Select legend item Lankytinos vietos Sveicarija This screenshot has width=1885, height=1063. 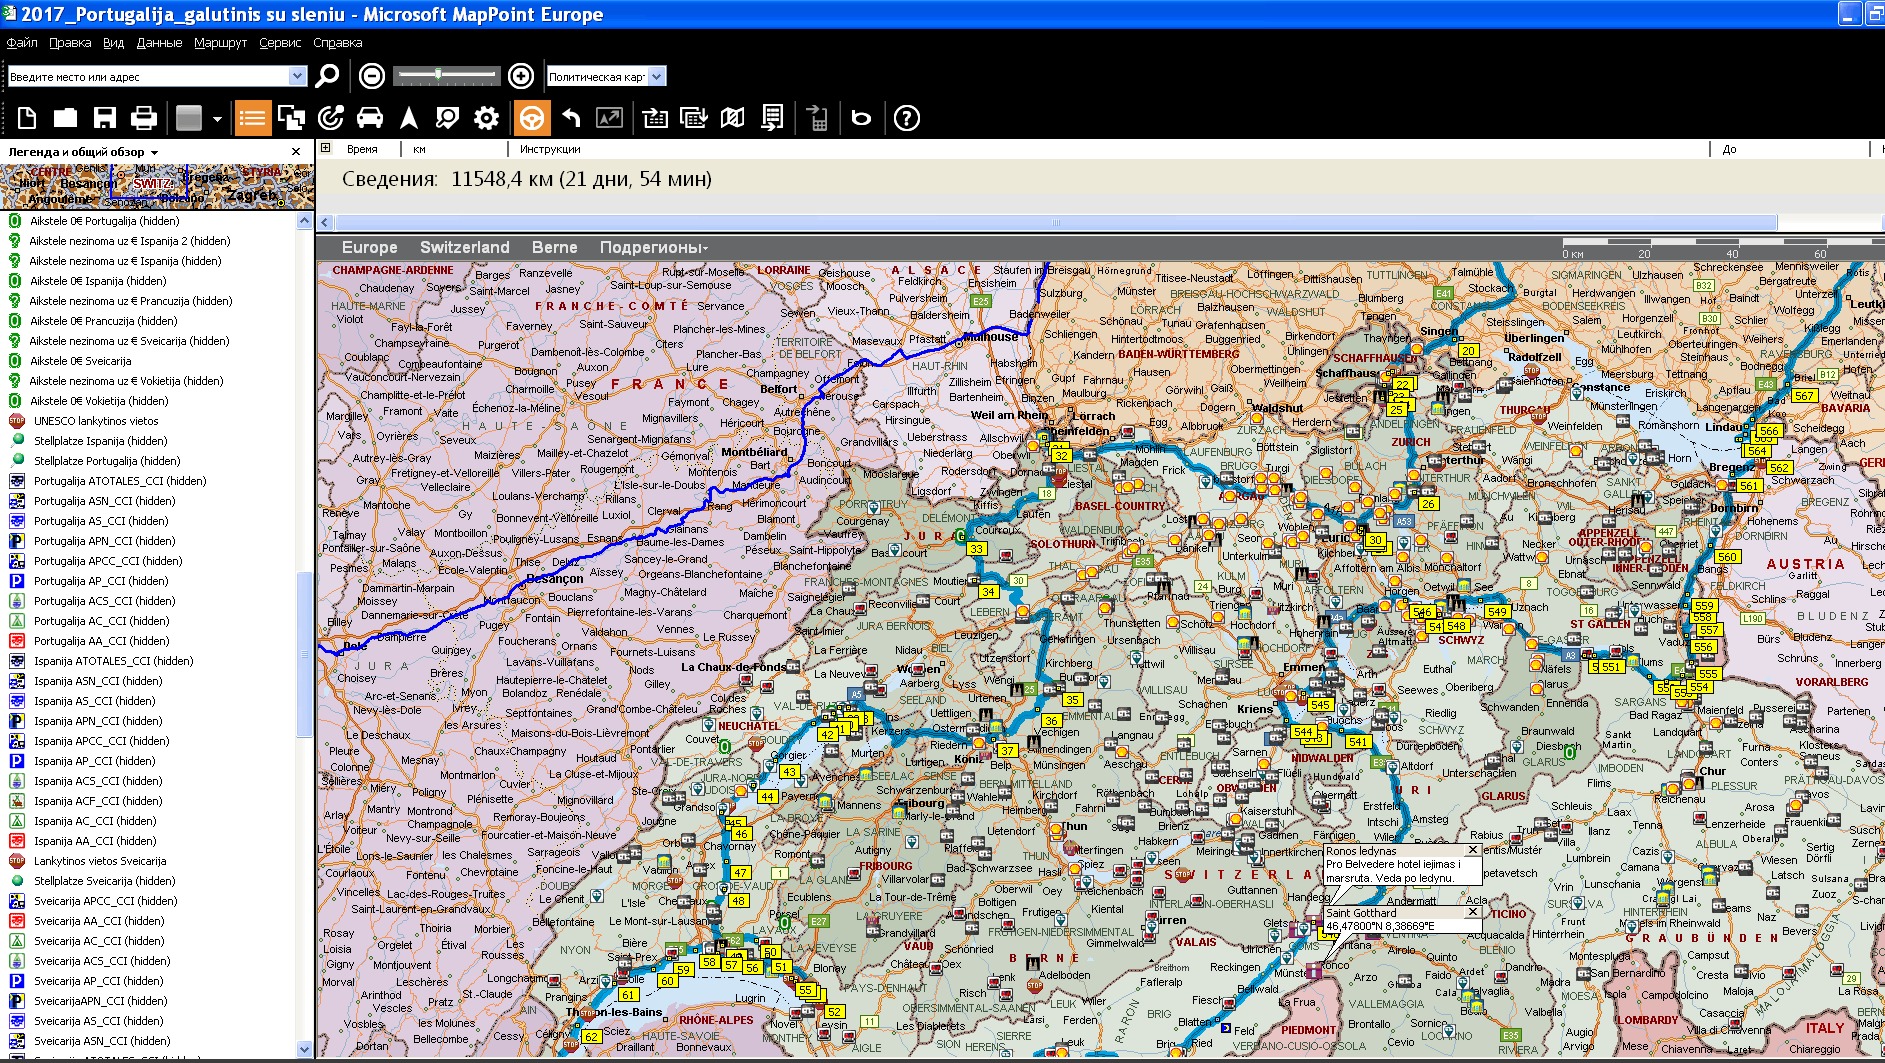tap(100, 861)
